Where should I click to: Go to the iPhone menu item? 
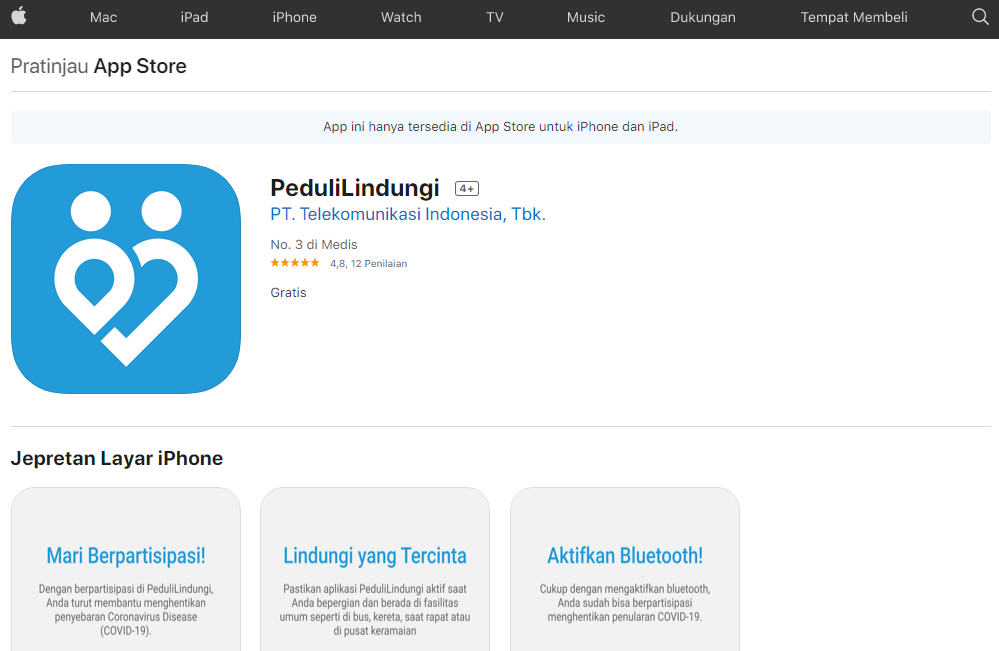tap(294, 17)
